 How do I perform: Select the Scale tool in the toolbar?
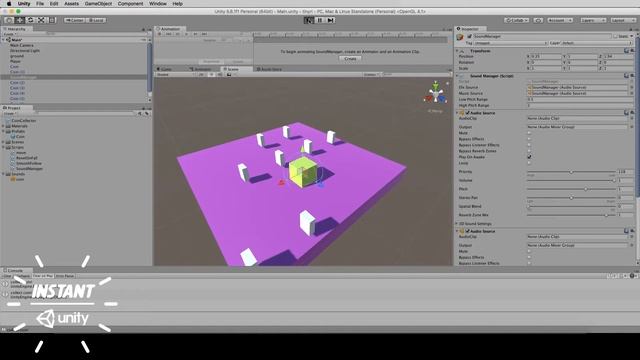point(41,20)
